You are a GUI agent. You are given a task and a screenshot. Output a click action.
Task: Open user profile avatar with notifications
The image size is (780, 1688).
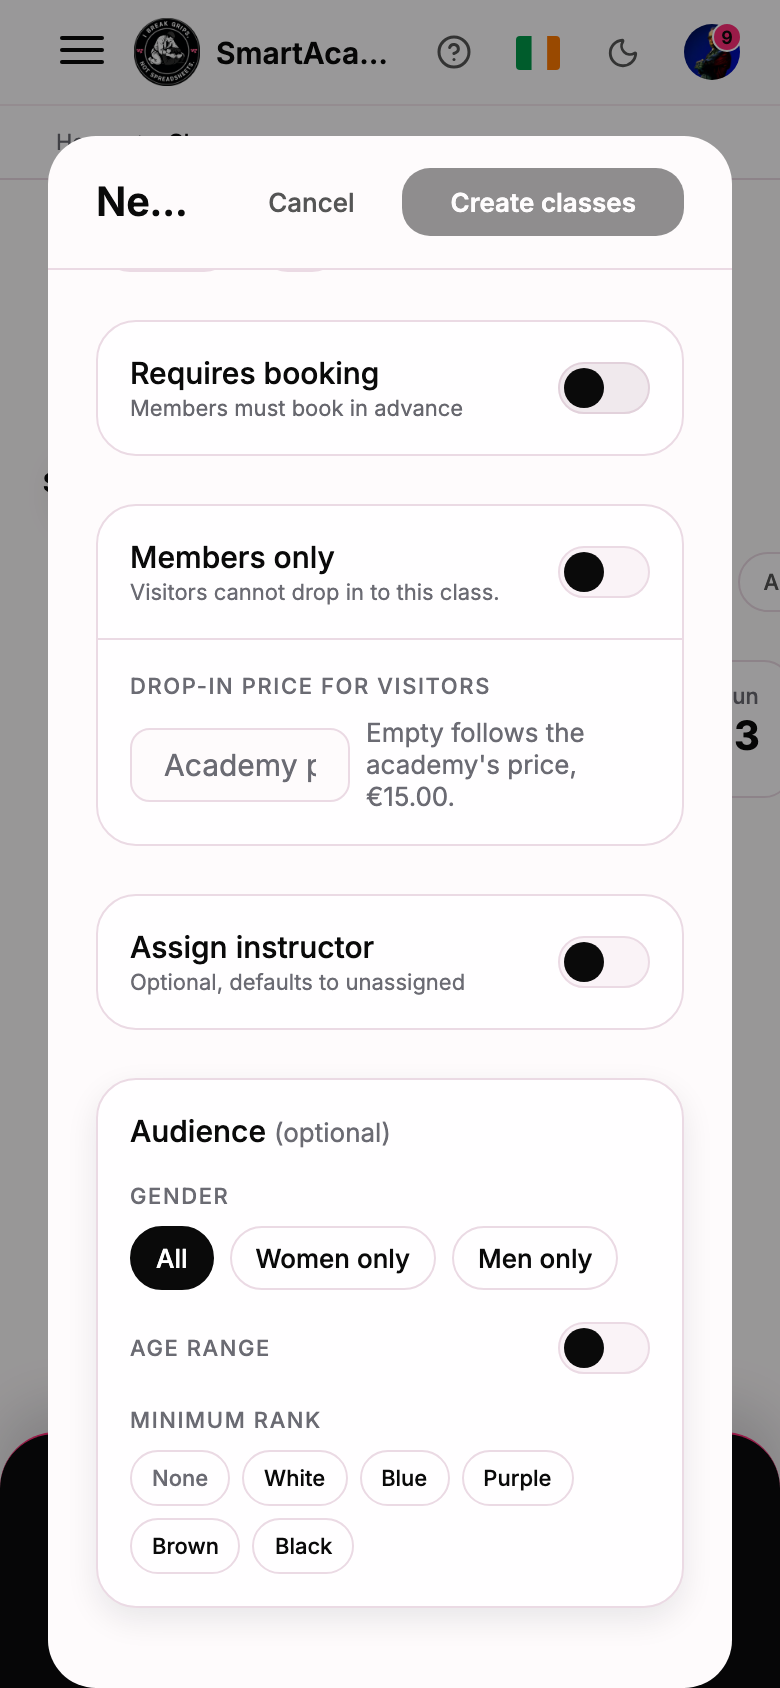pyautogui.click(x=712, y=52)
